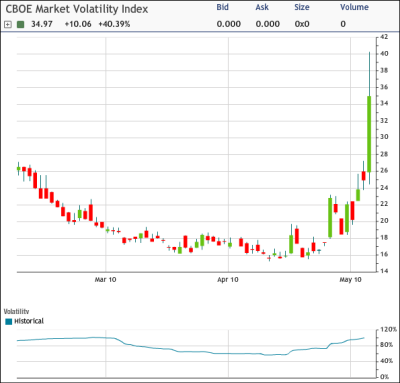Click the 14 price axis label
The width and height of the screenshot is (400, 383).
pyautogui.click(x=384, y=271)
